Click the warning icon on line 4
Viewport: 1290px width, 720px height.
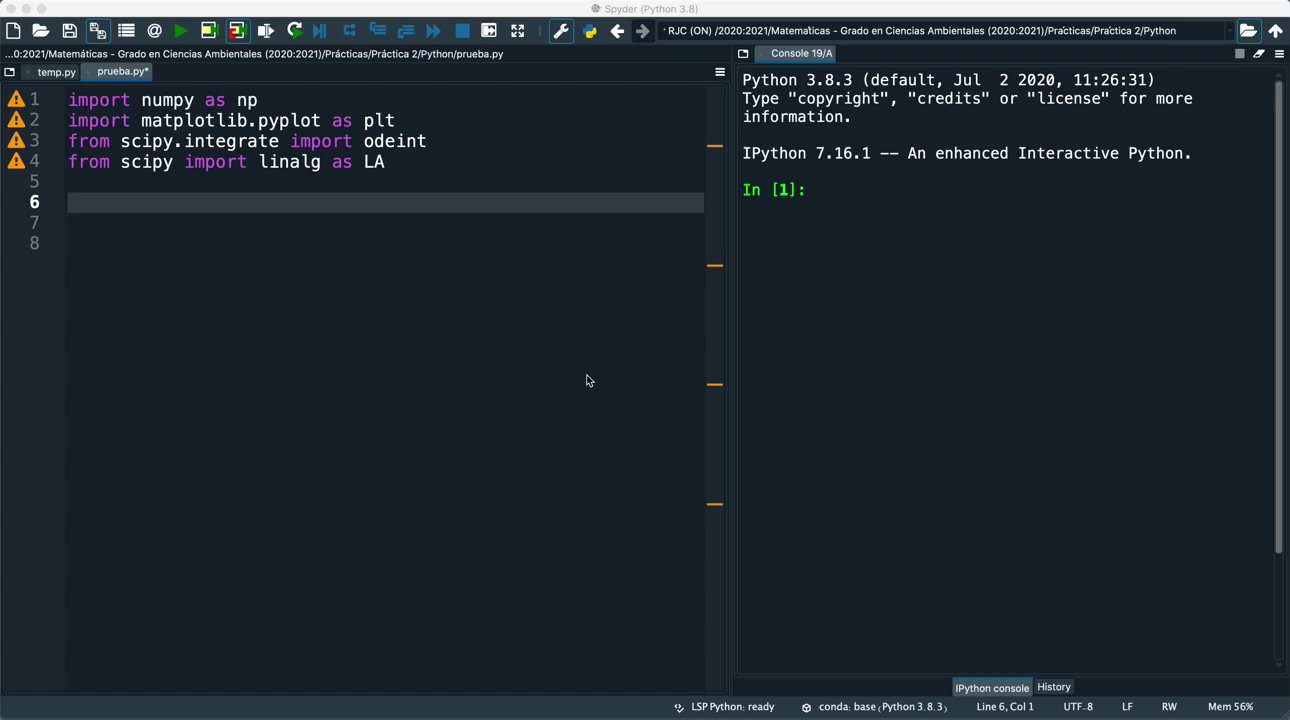16,161
